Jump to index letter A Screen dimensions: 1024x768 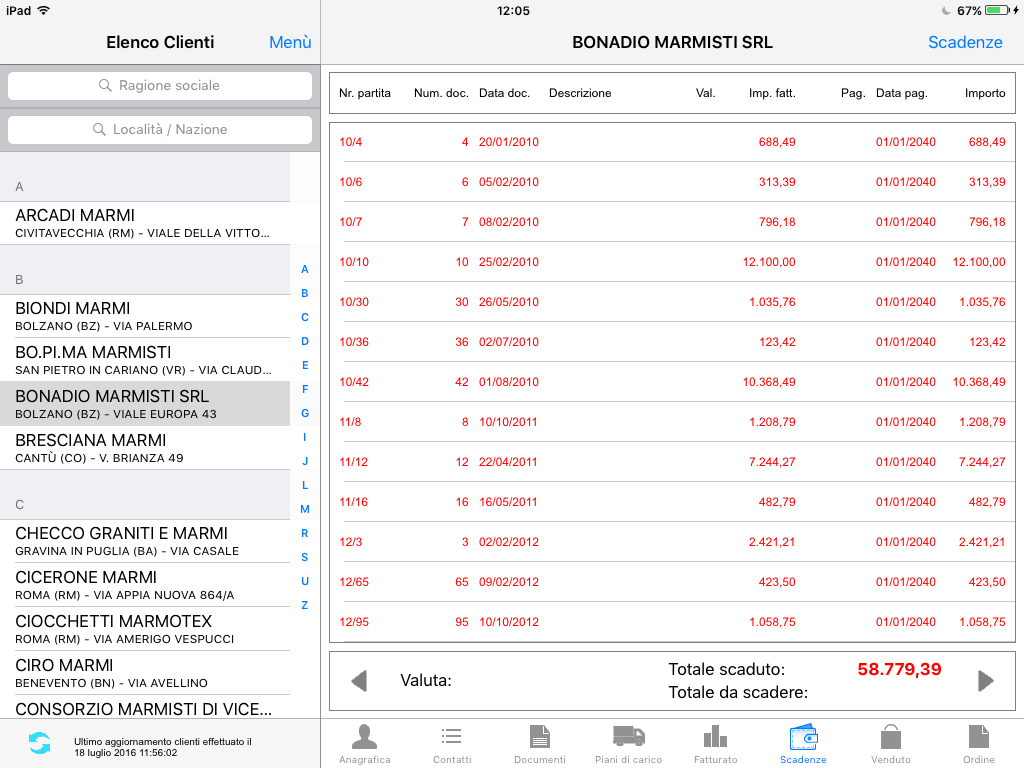pos(304,269)
